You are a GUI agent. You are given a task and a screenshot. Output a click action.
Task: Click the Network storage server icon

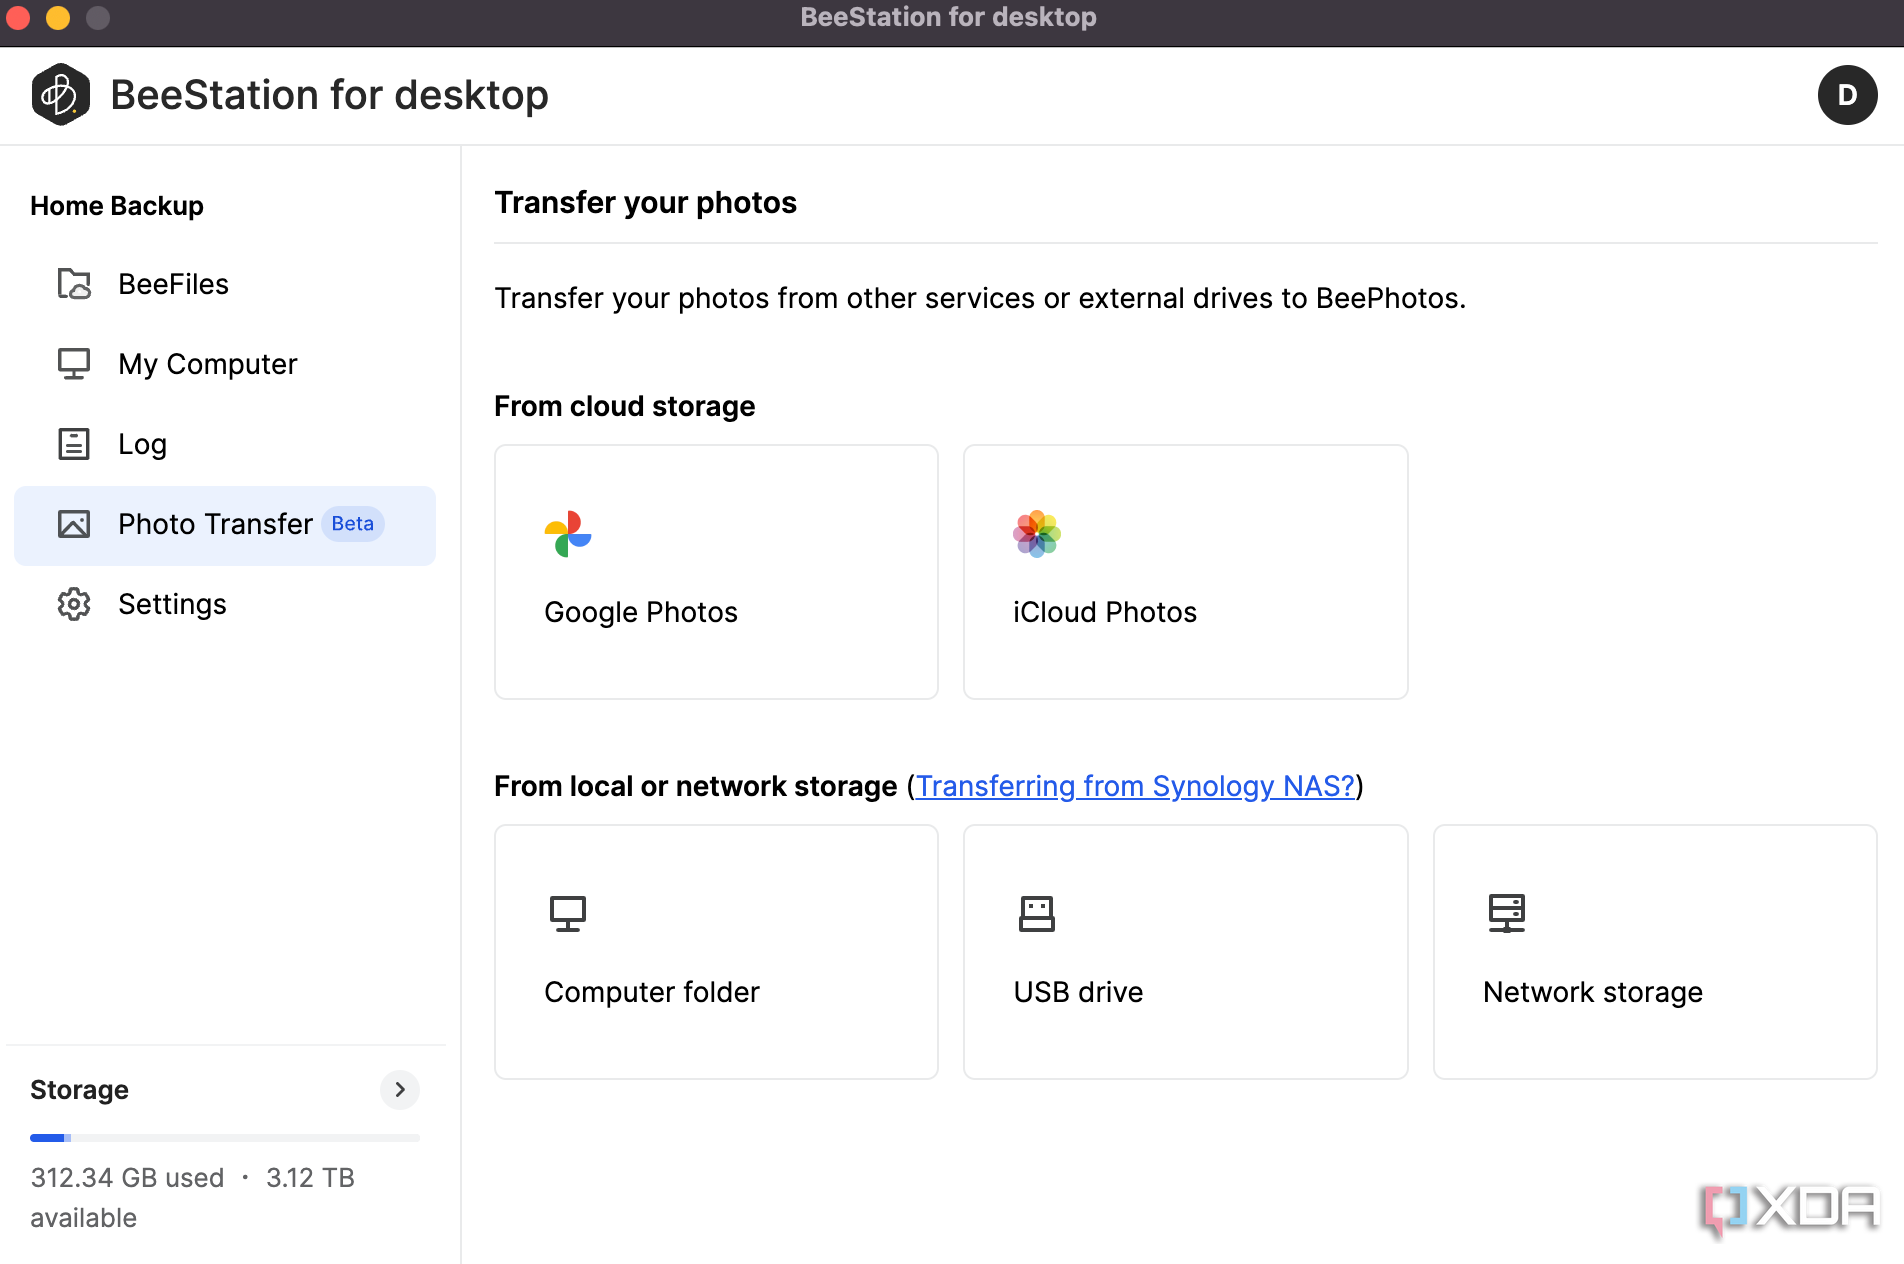(1507, 913)
